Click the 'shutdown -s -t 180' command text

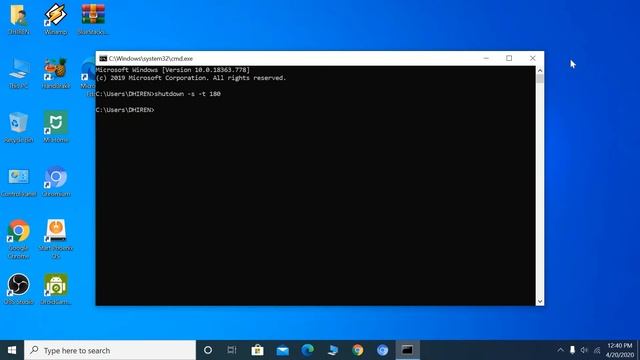click(x=187, y=94)
